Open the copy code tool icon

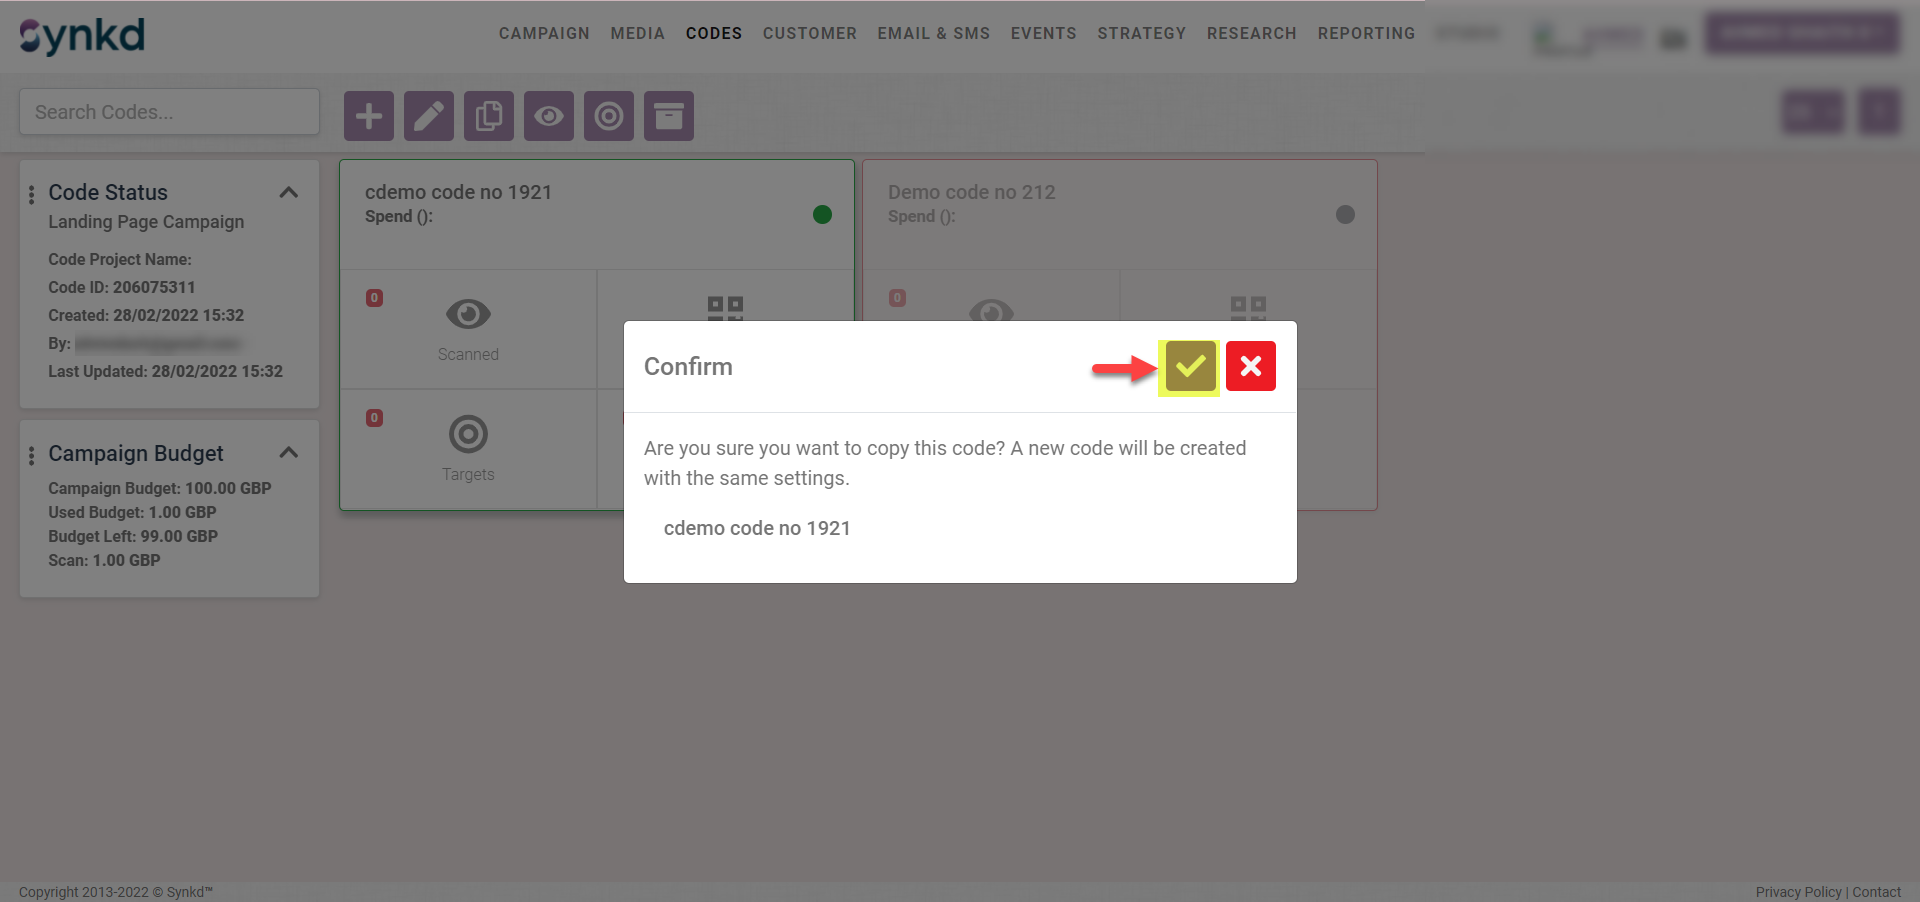pyautogui.click(x=488, y=116)
